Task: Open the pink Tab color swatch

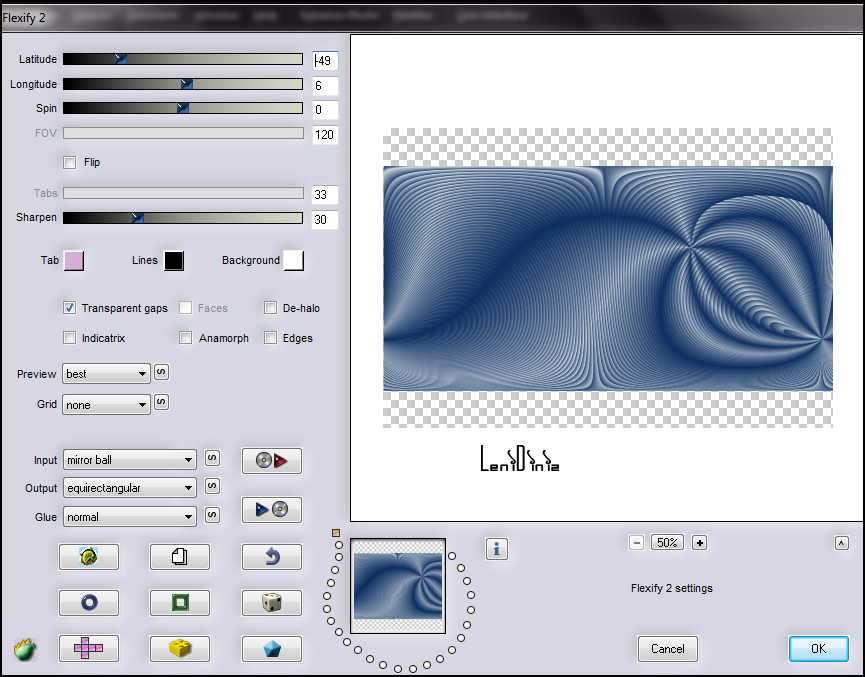Action: pyautogui.click(x=74, y=260)
